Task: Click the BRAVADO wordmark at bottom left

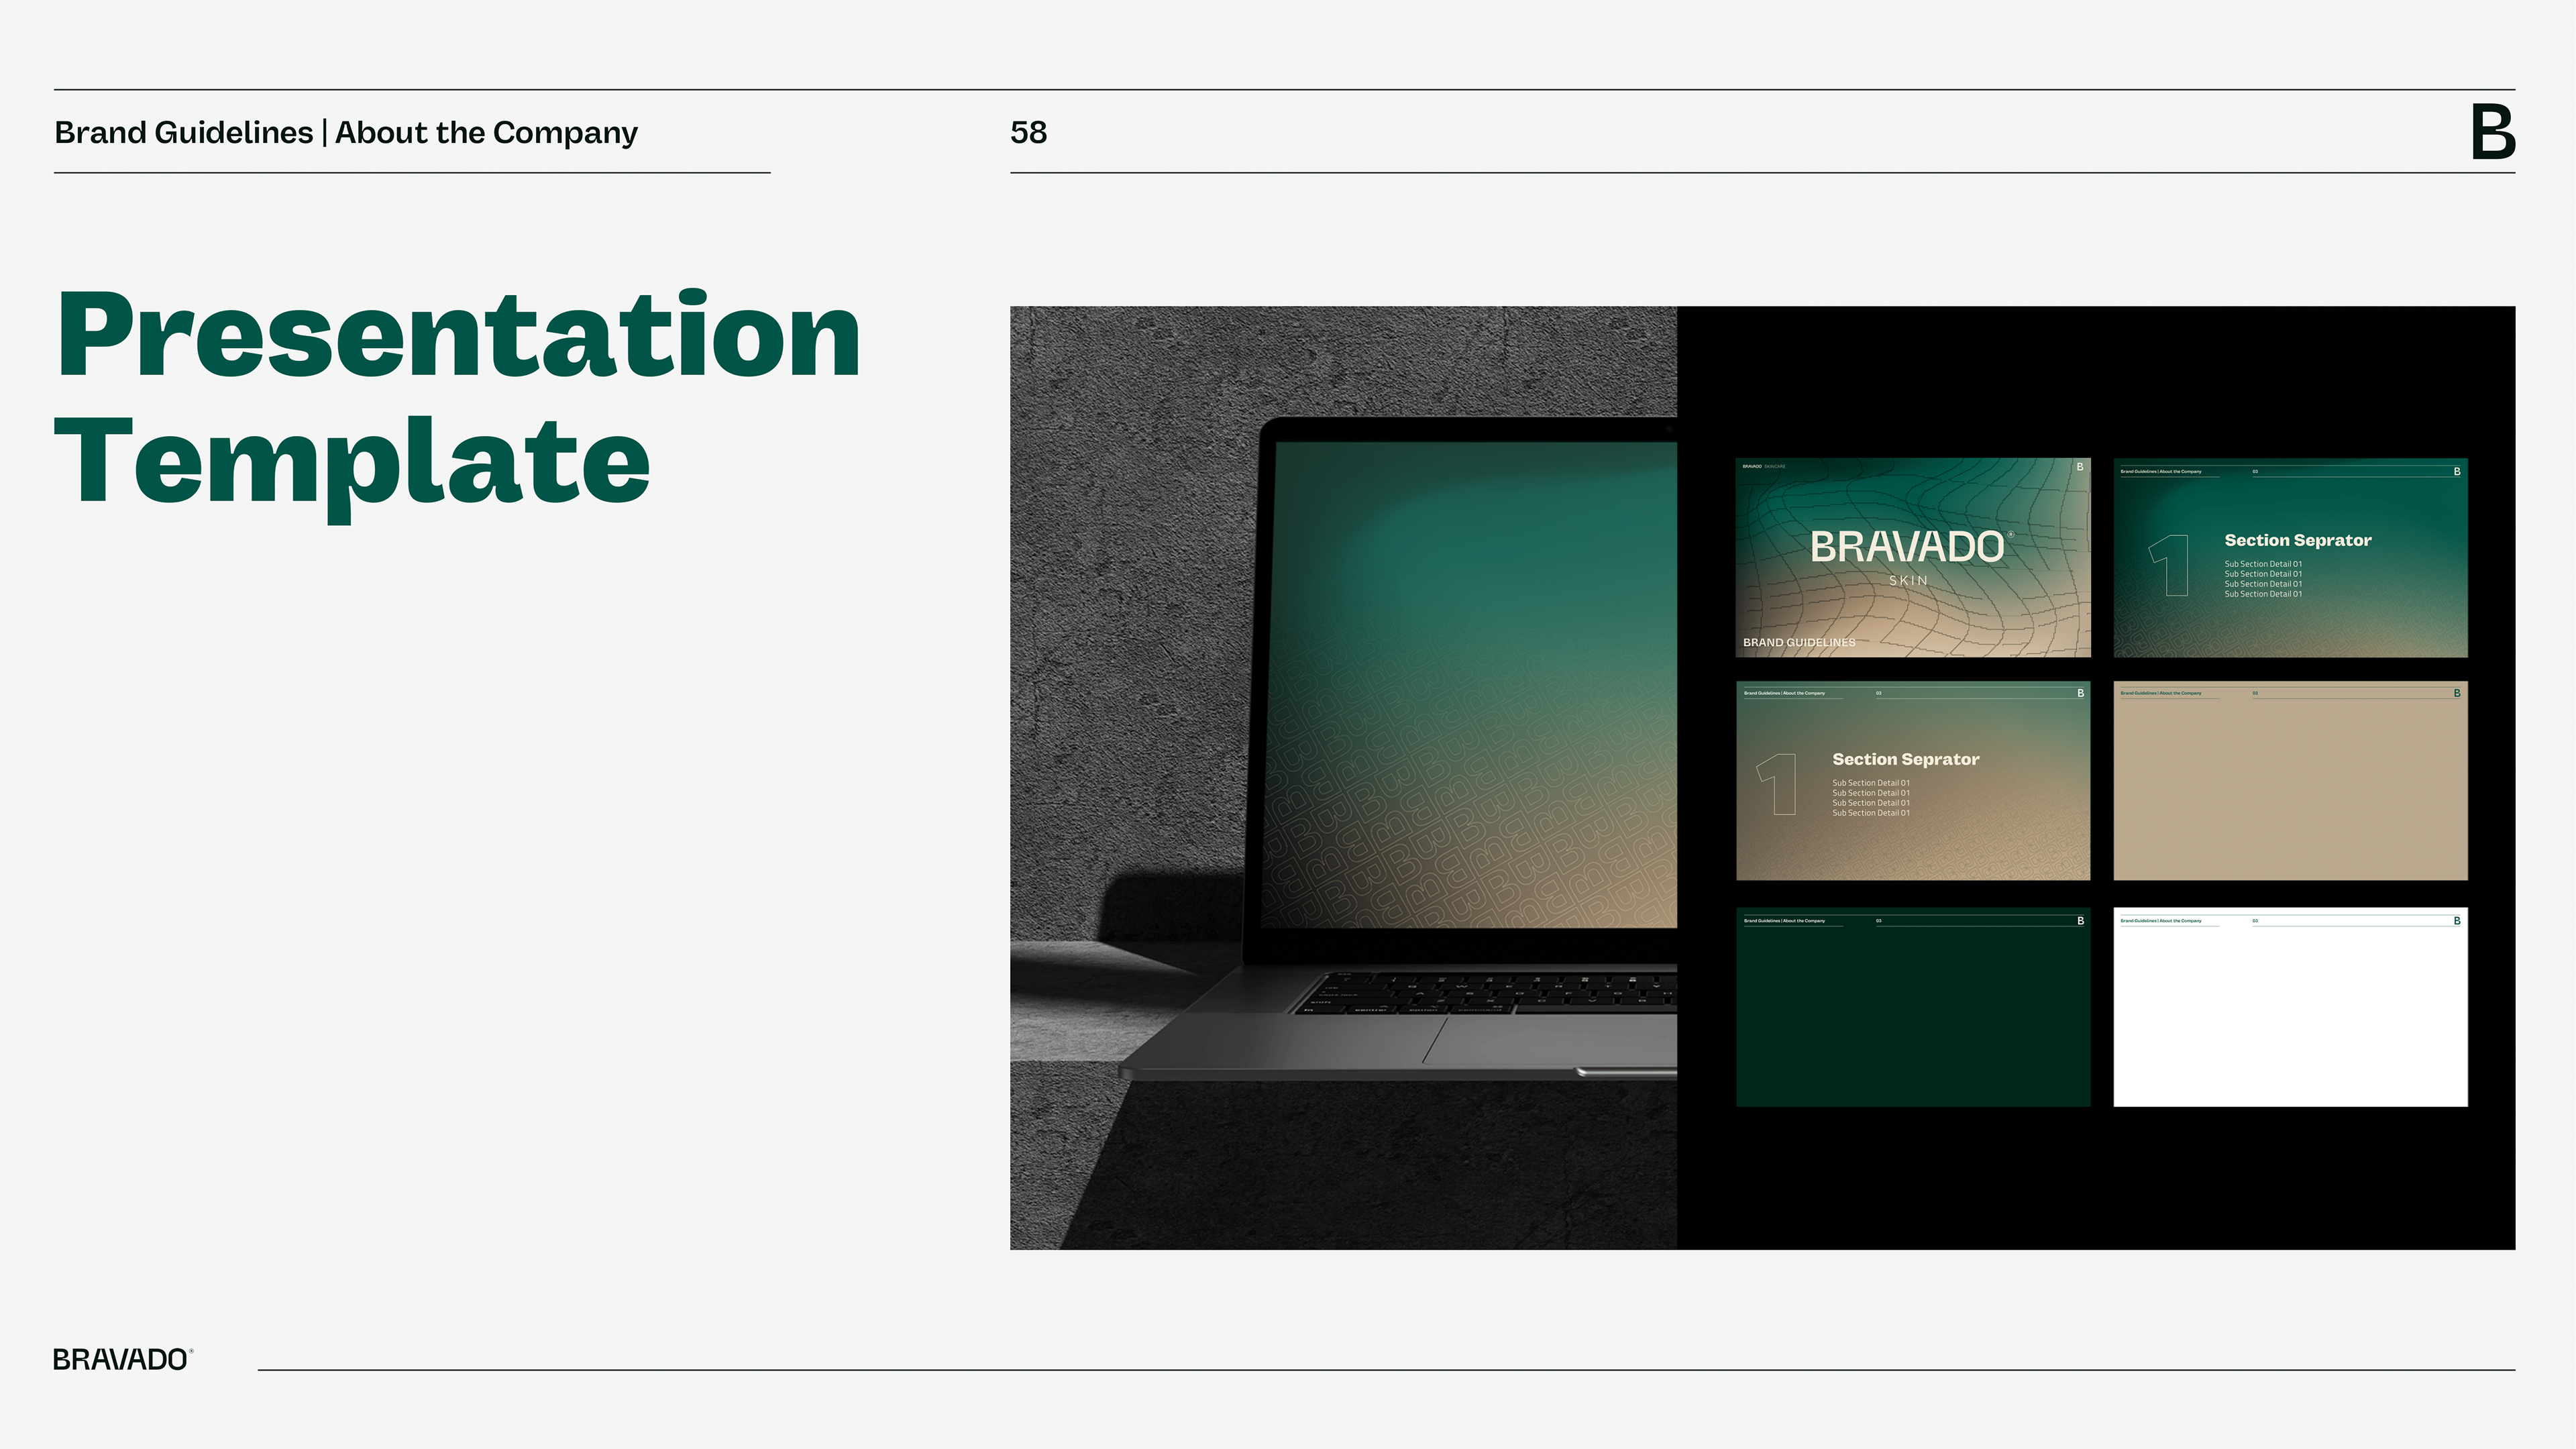Action: (121, 1359)
